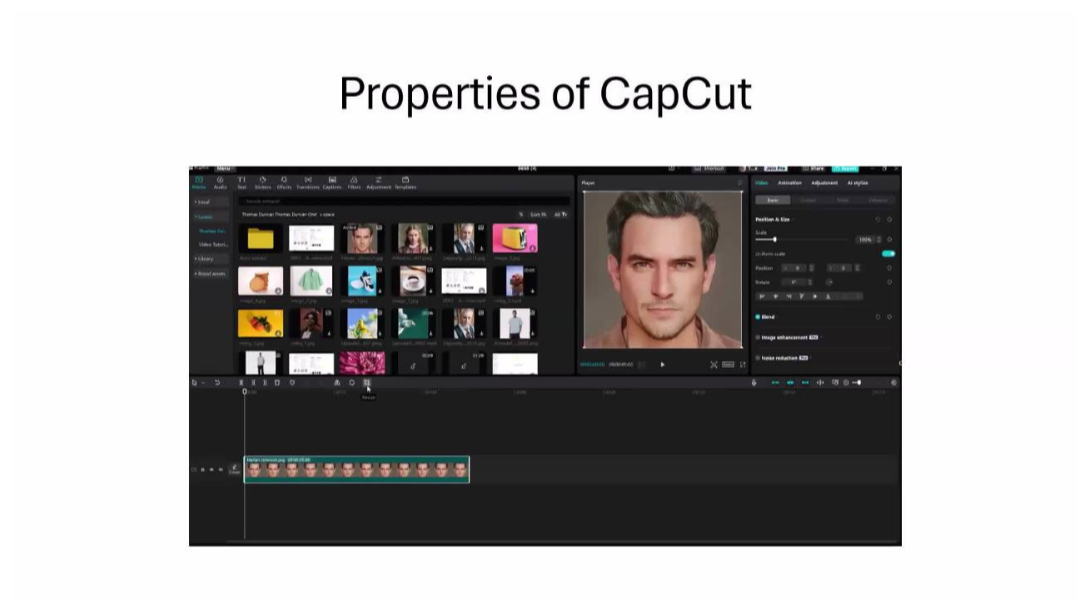This screenshot has height=613, width=1090.
Task: Add keyframe for Position & Size
Action: point(889,220)
